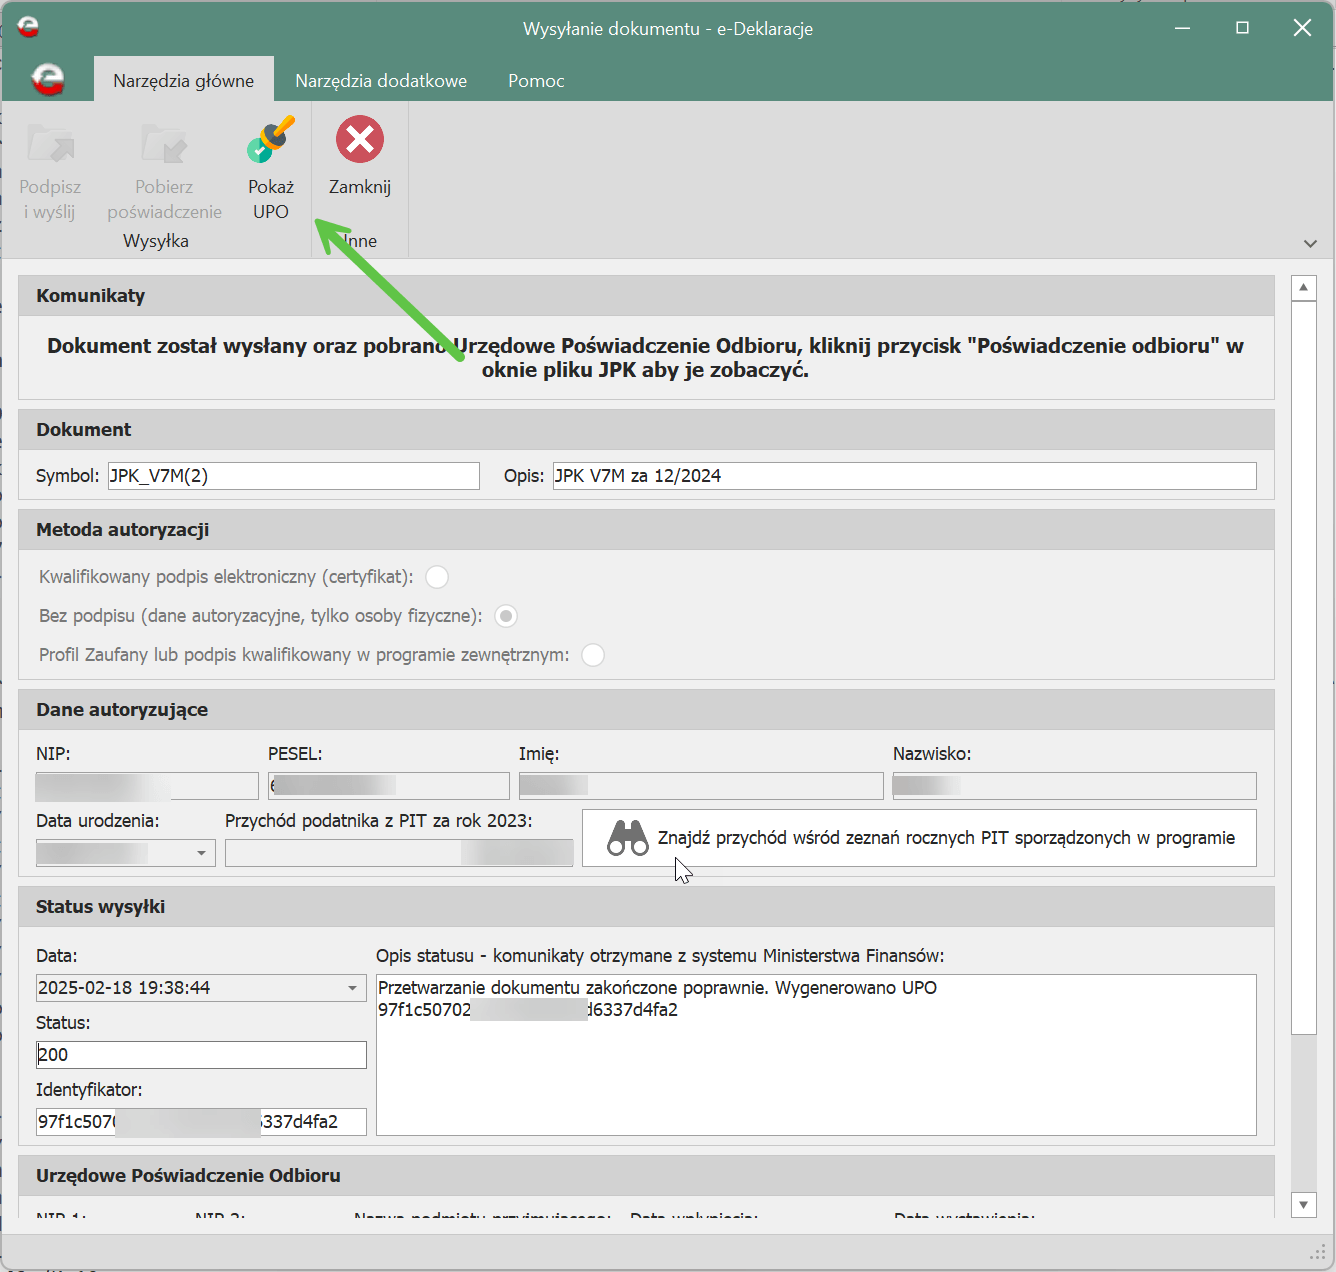This screenshot has width=1336, height=1272.
Task: Open the application menu logo button
Action: 47,79
